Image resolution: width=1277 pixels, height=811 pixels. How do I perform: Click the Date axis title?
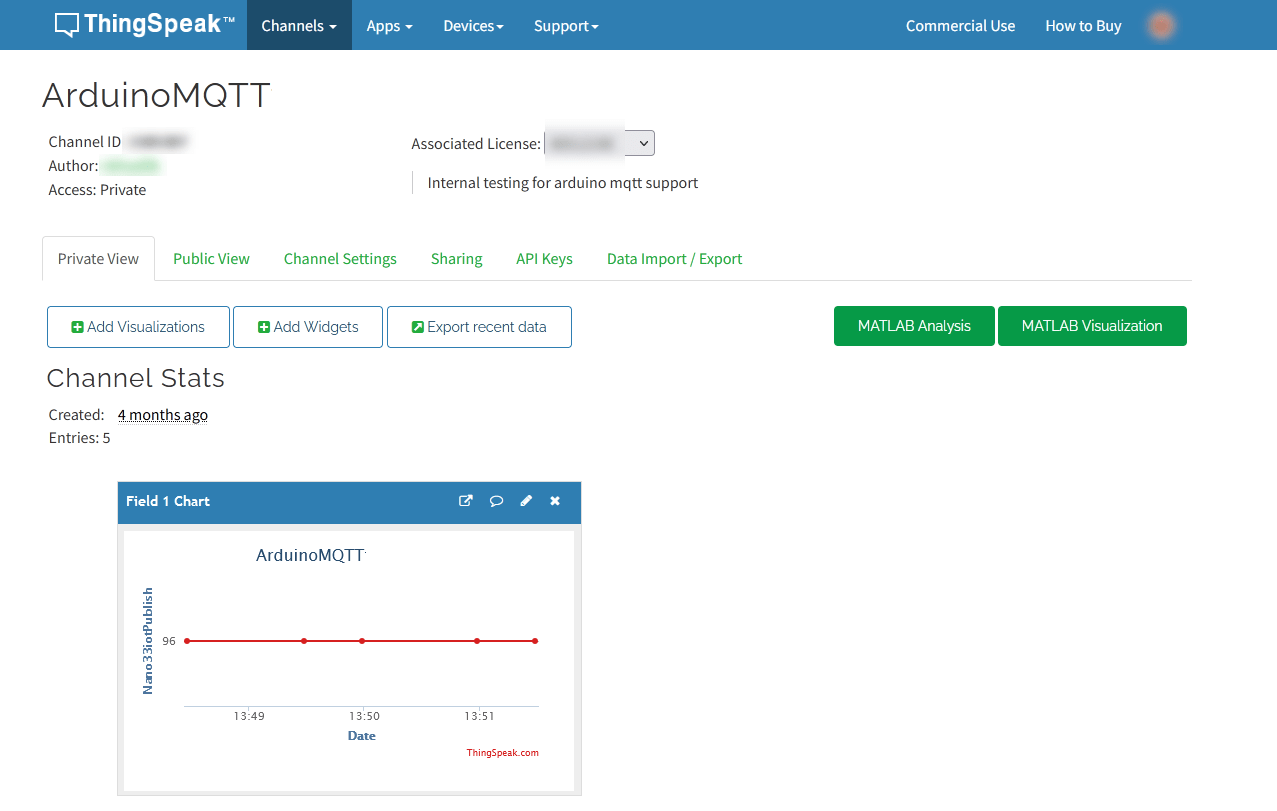click(361, 735)
